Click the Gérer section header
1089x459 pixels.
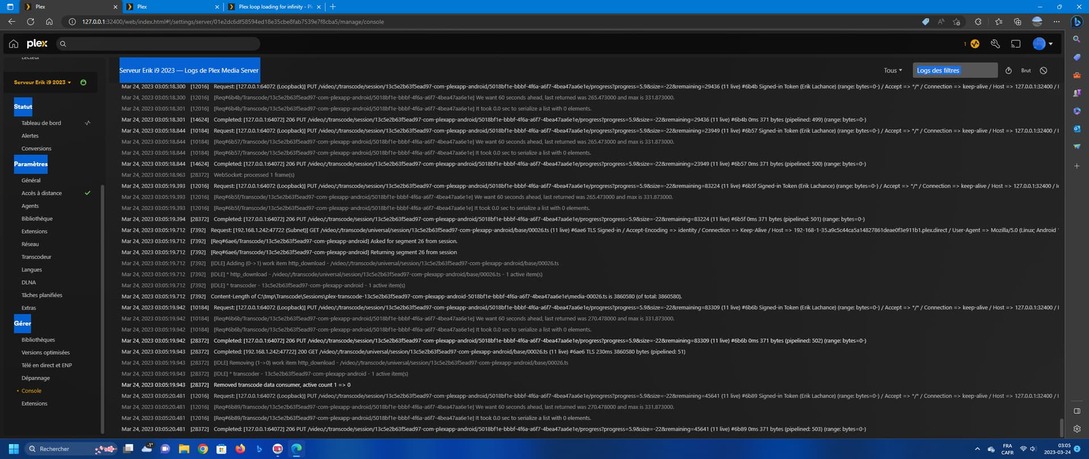pos(22,324)
